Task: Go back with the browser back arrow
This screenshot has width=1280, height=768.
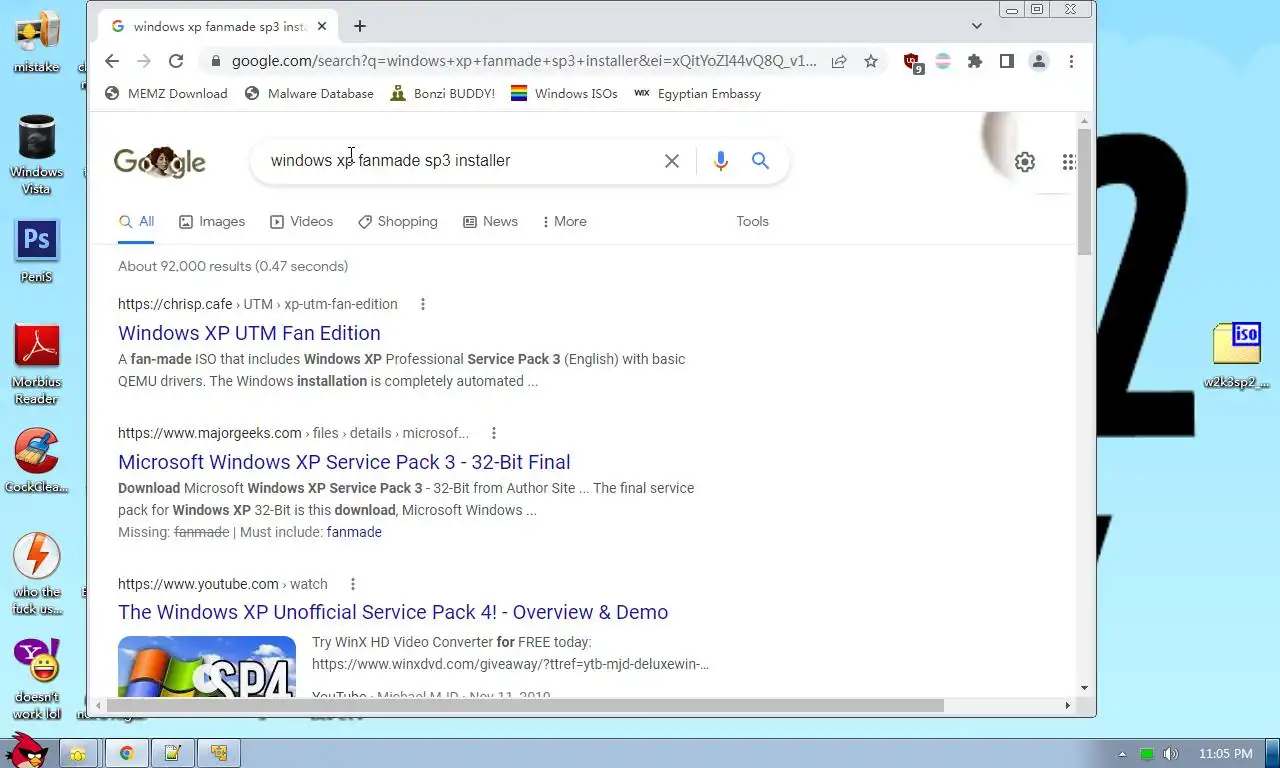Action: coord(112,61)
